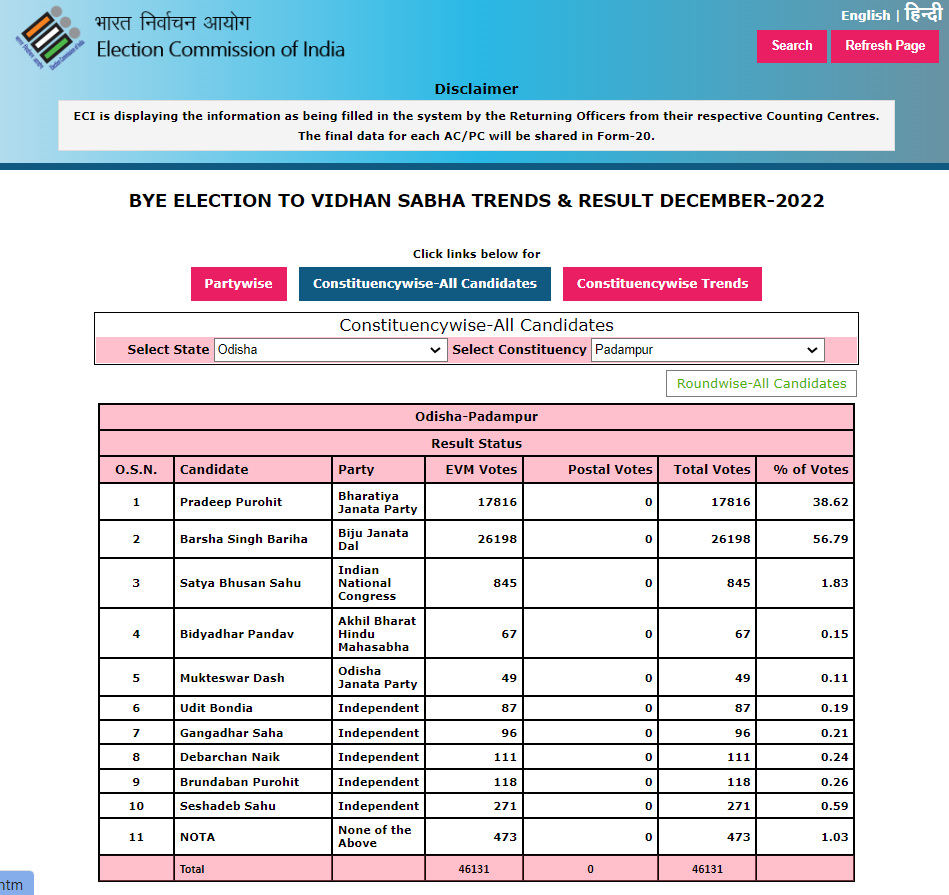
Task: Open the Roundwise-All Candidates link
Action: (x=761, y=384)
